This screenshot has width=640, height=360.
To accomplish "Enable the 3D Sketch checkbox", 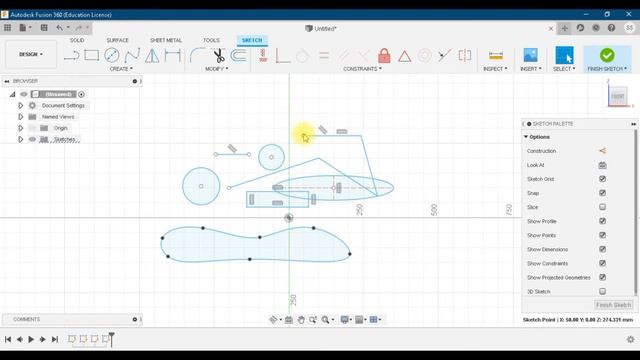I will coord(602,291).
